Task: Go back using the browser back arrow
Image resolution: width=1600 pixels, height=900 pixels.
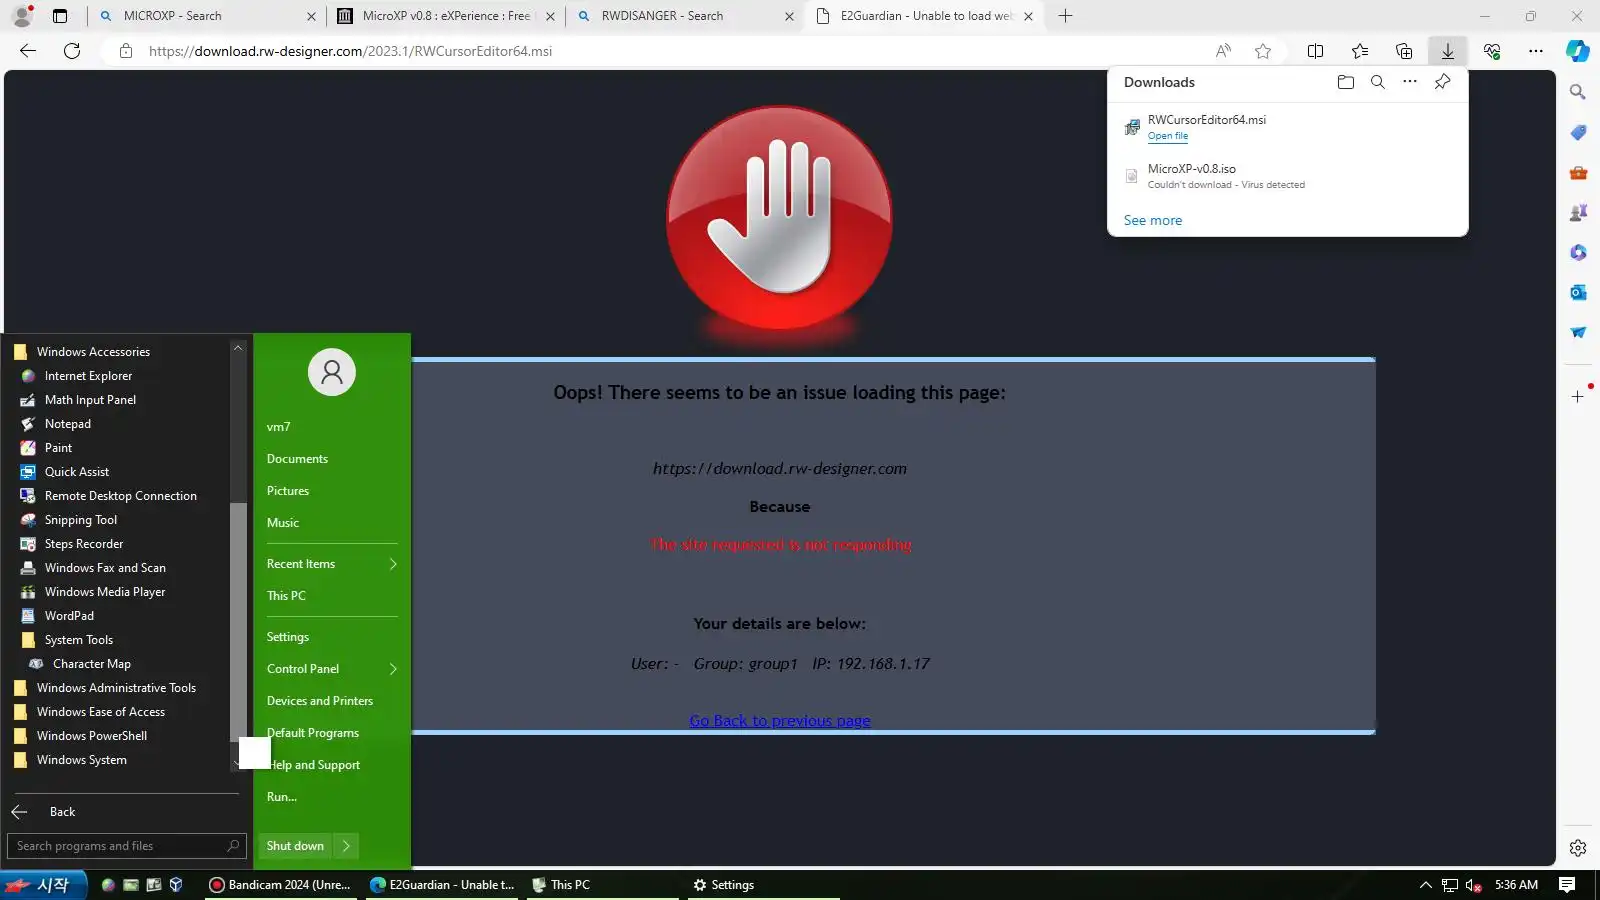Action: pos(28,51)
